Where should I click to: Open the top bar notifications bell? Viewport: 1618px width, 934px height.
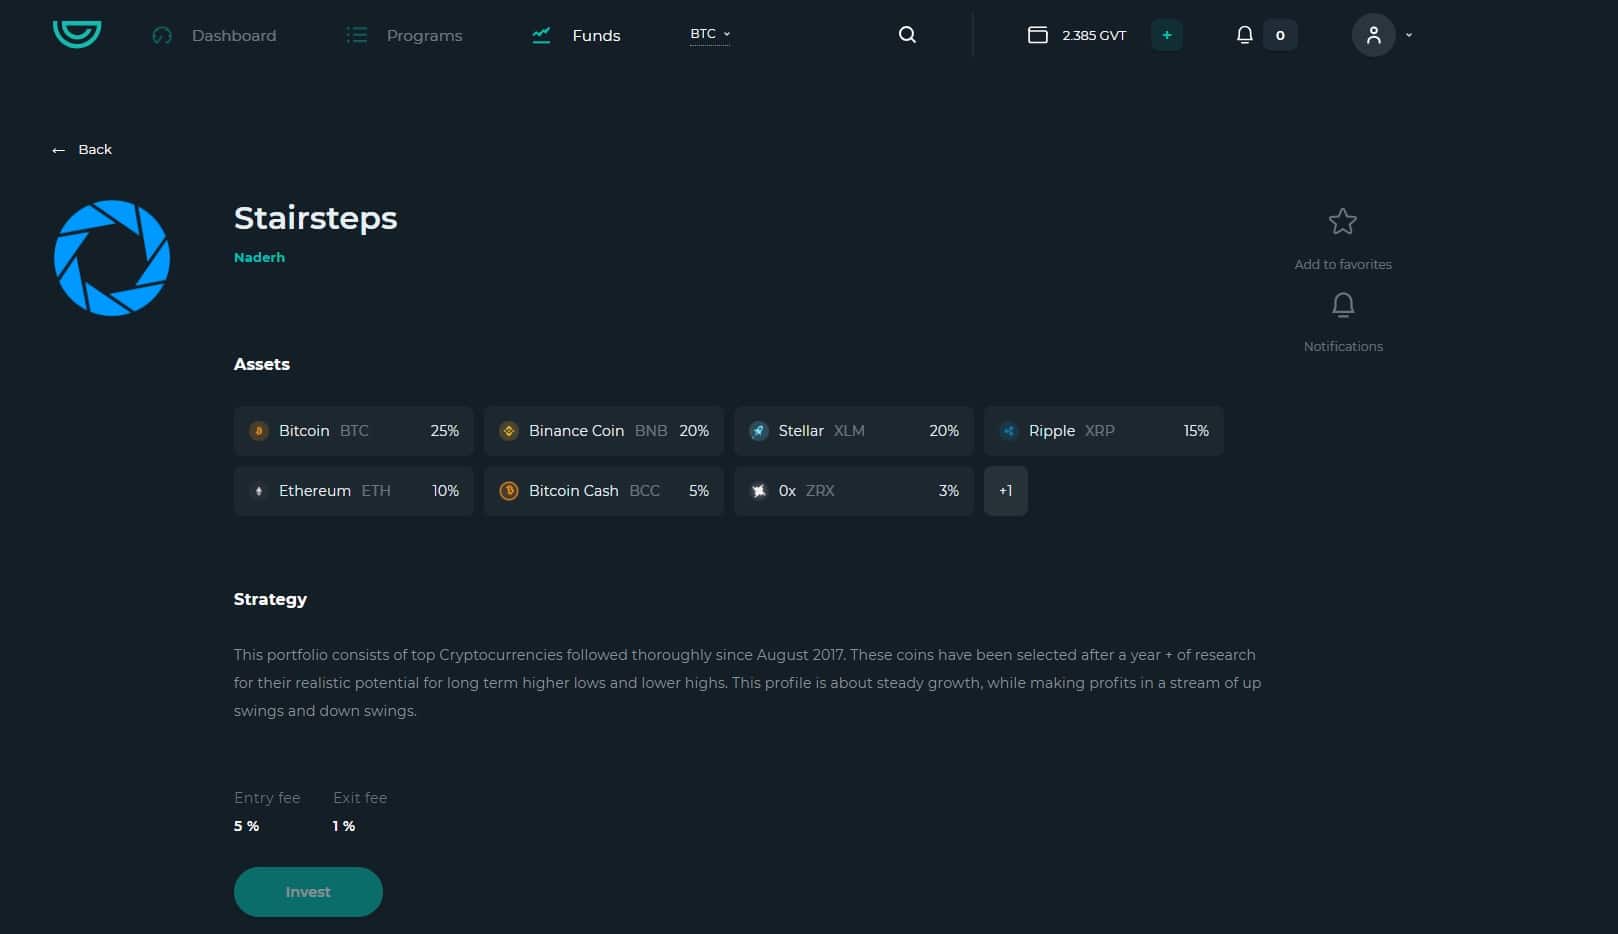(1244, 35)
